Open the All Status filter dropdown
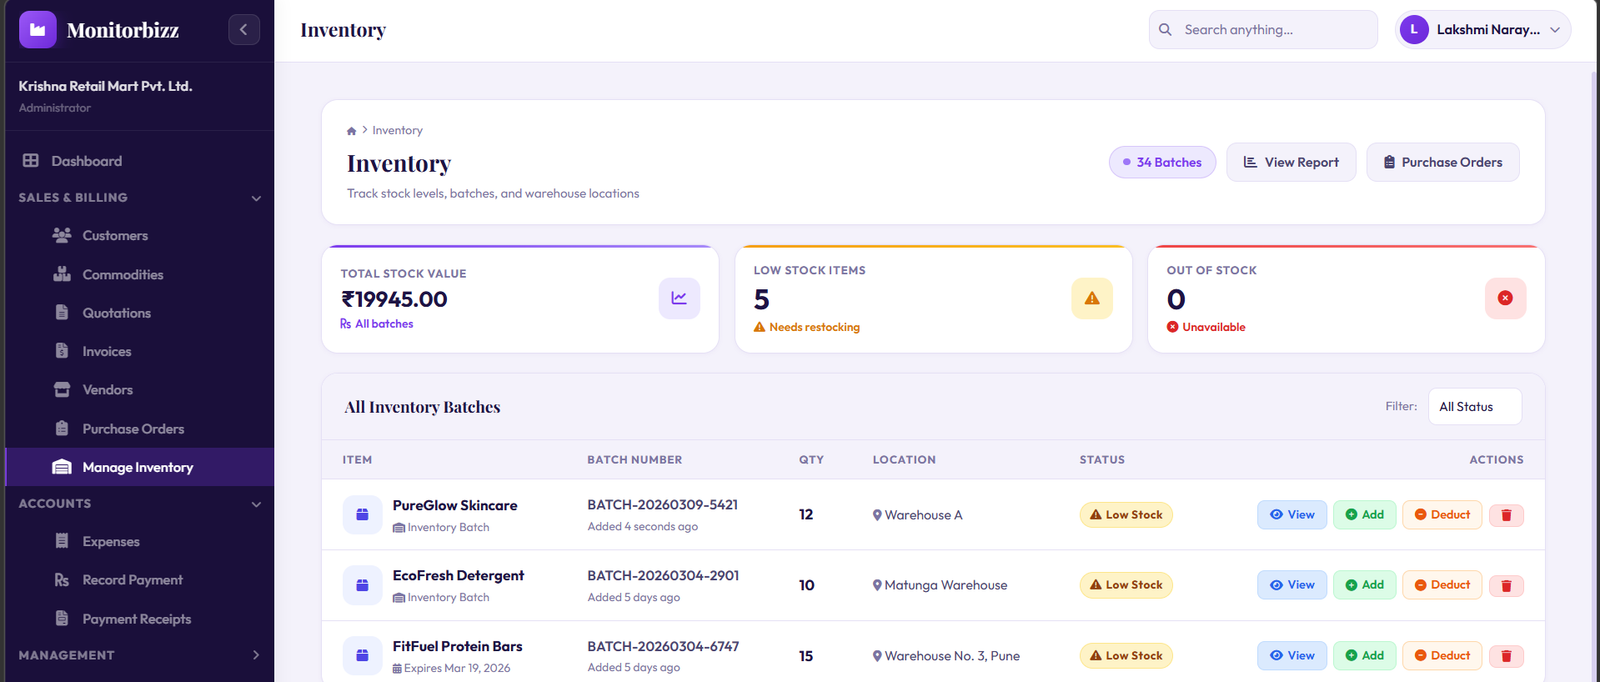The image size is (1600, 682). click(1474, 407)
